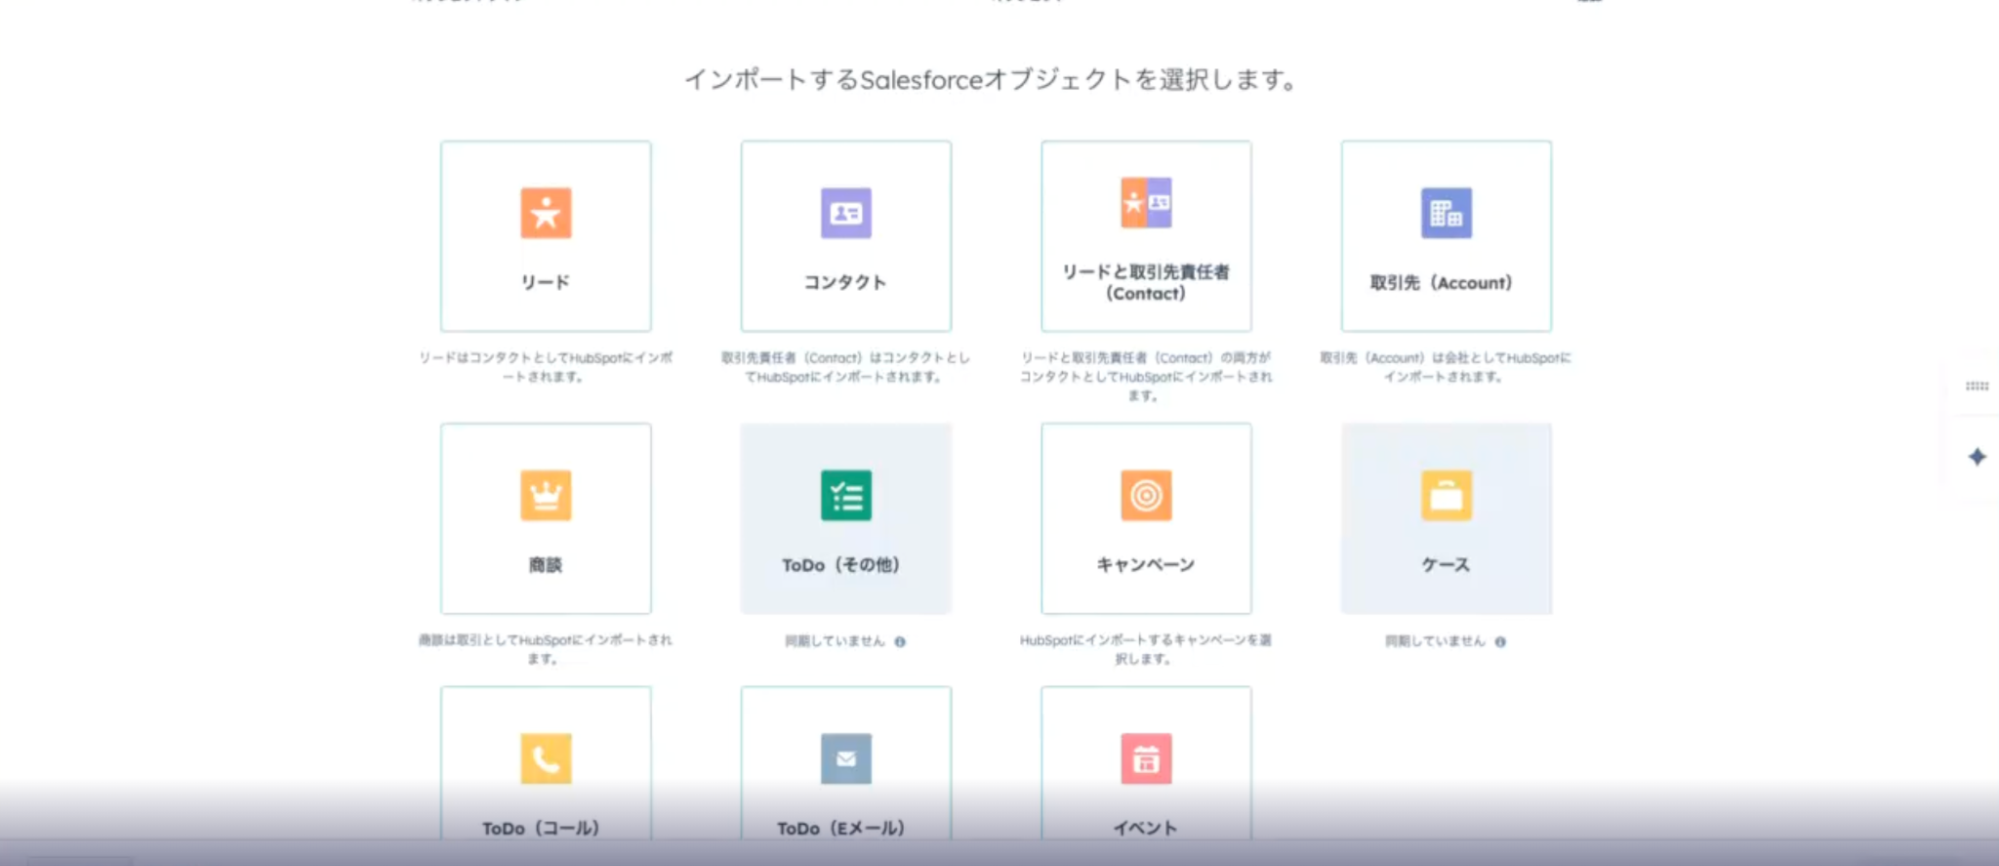Click the green ToDo checklist icon
Screen dimensions: 1999x866
pyautogui.click(x=846, y=496)
